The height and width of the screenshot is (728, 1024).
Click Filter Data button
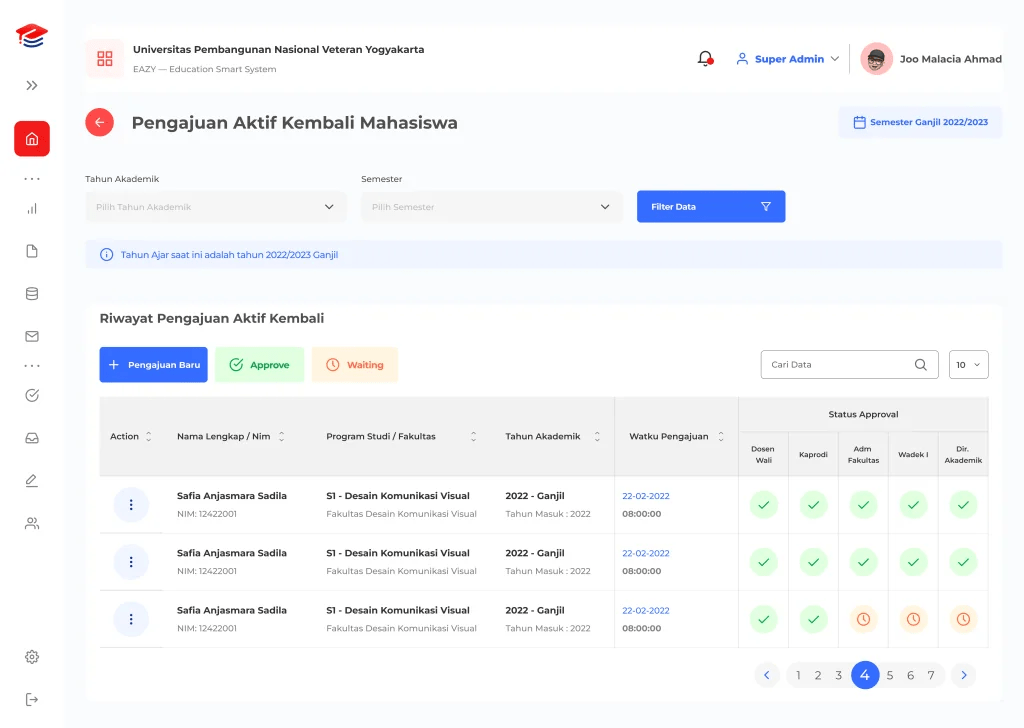click(x=711, y=206)
